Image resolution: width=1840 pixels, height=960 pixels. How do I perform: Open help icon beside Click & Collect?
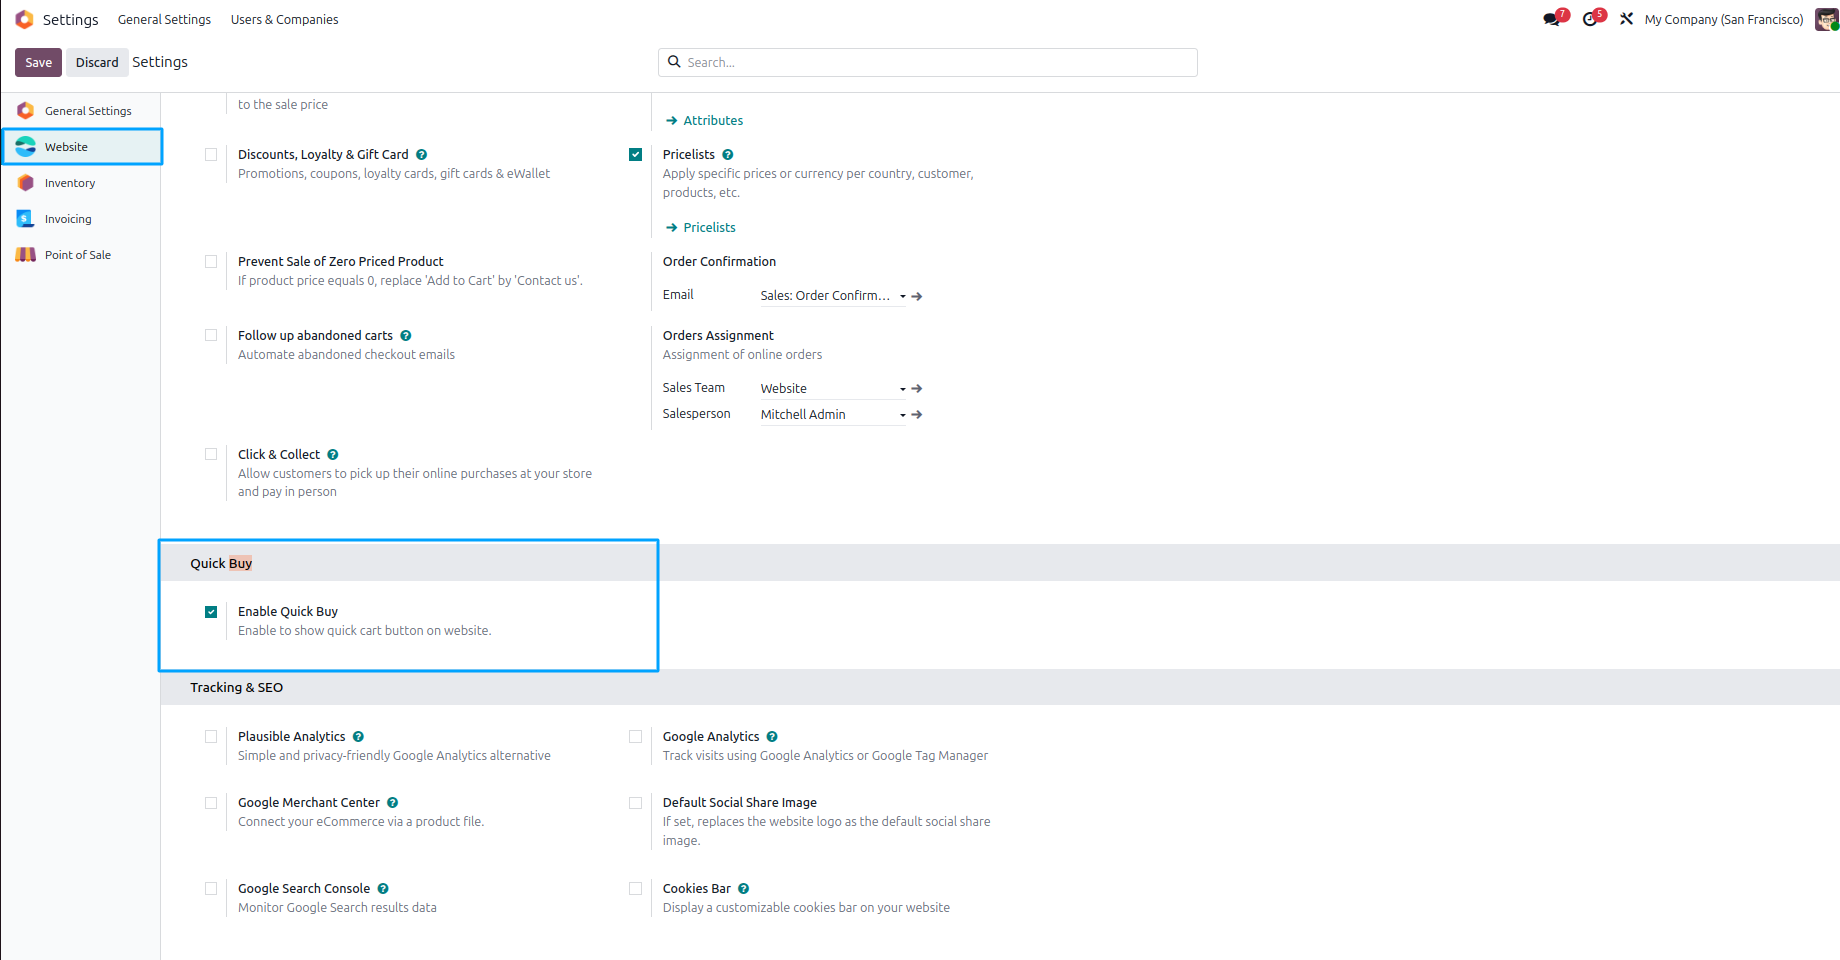[333, 455]
